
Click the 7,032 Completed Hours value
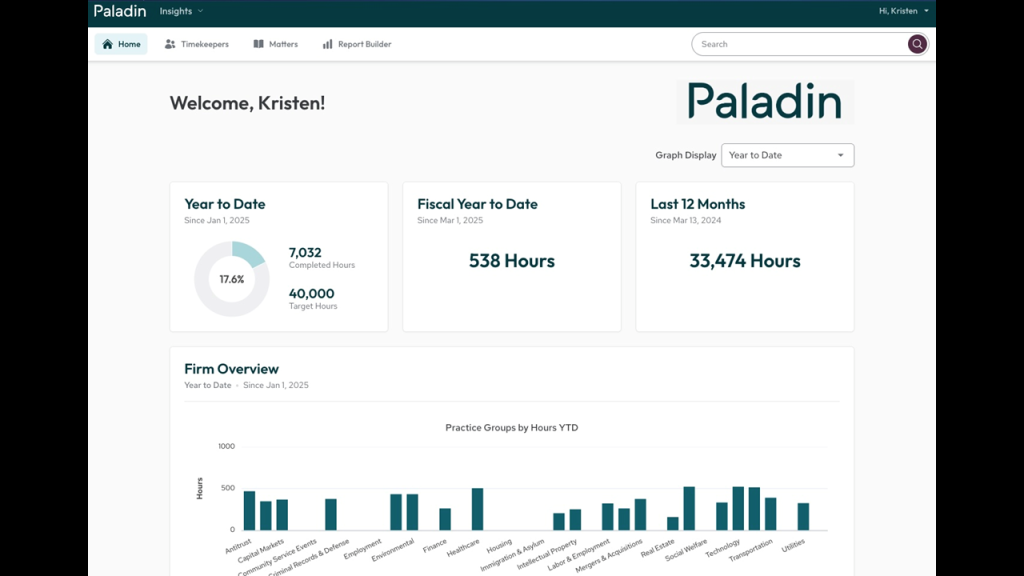click(305, 253)
